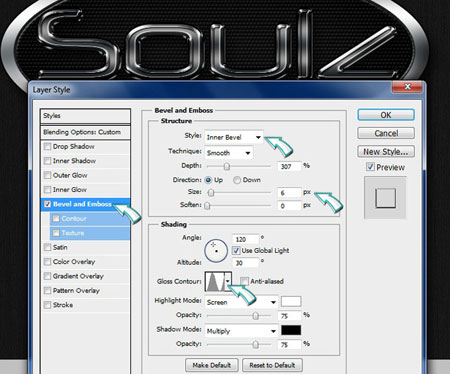This screenshot has height=374, width=450.
Task: Open the Satin settings row
Action: point(85,247)
